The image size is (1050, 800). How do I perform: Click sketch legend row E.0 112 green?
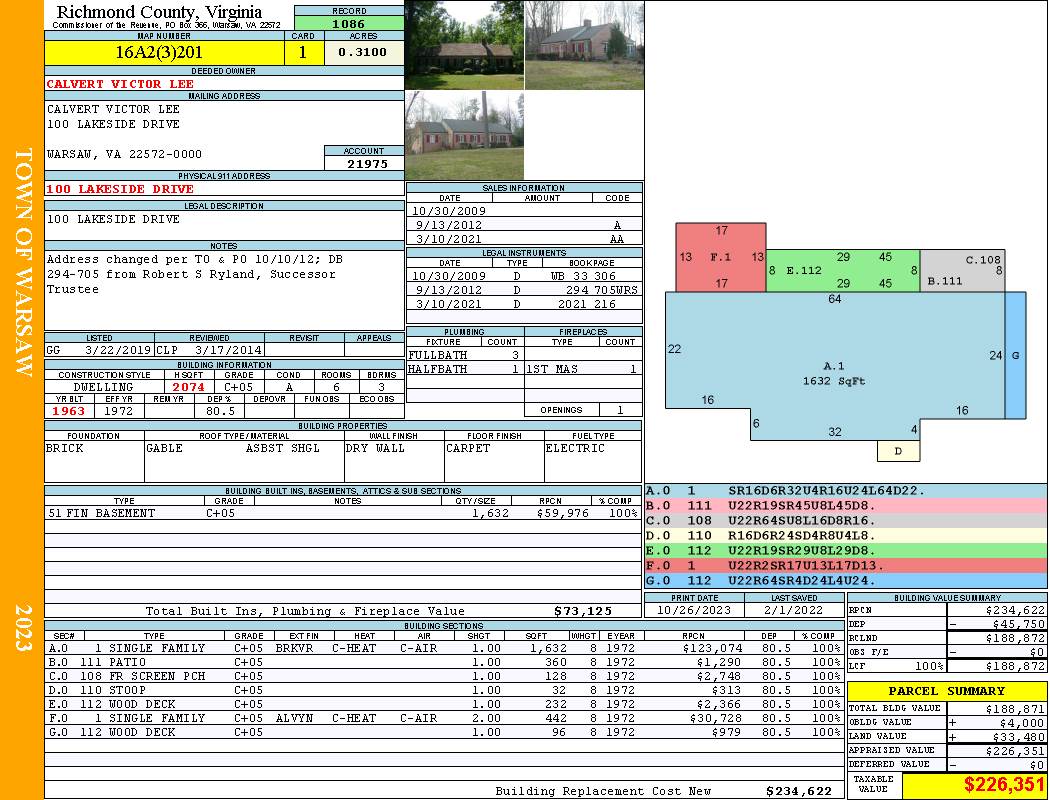click(x=846, y=550)
